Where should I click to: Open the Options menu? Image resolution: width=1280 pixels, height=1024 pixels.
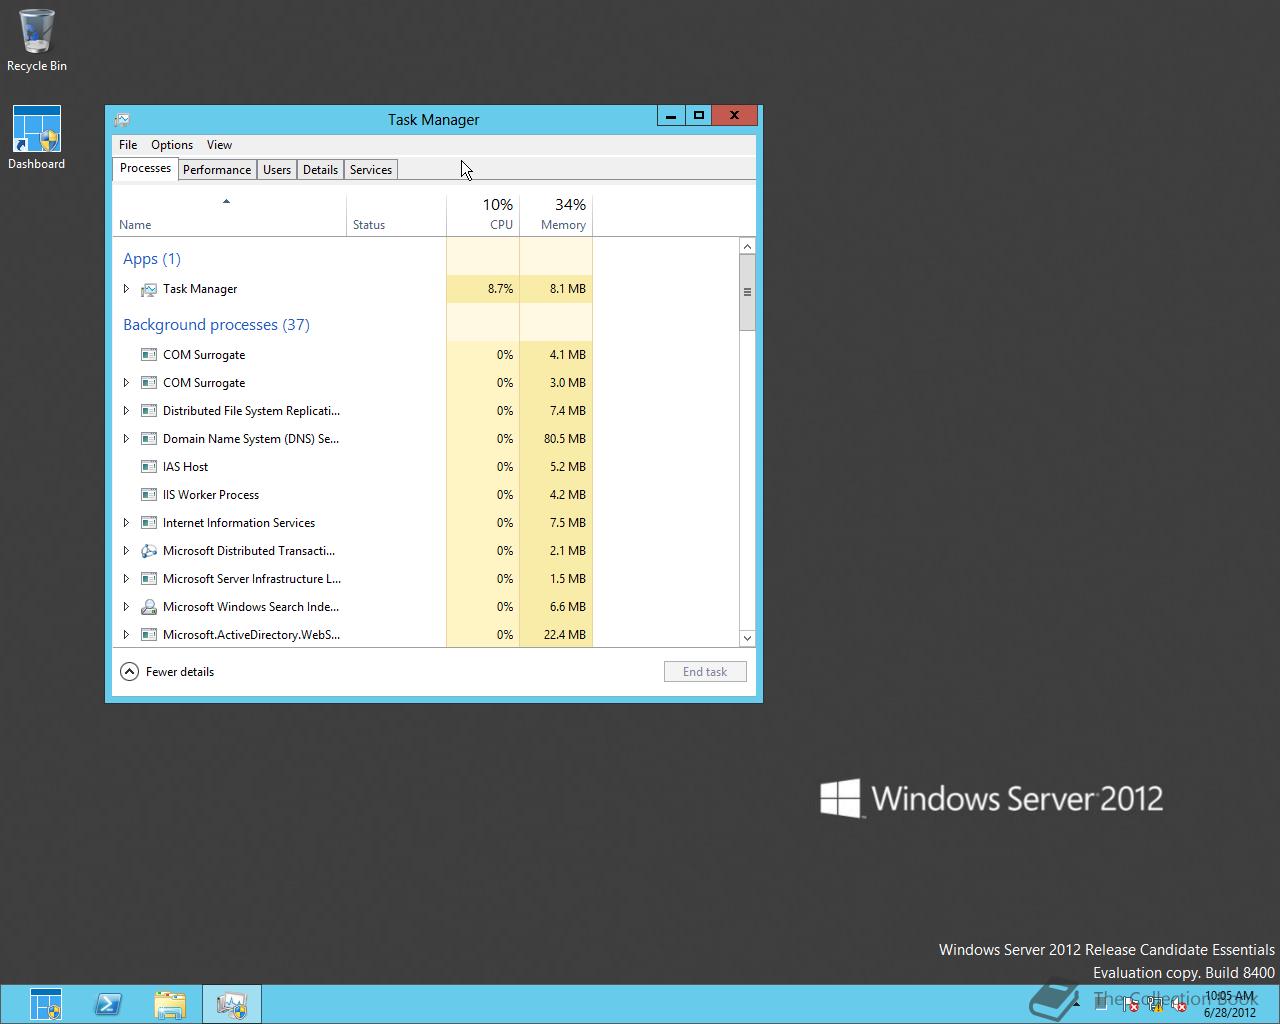[x=172, y=145]
